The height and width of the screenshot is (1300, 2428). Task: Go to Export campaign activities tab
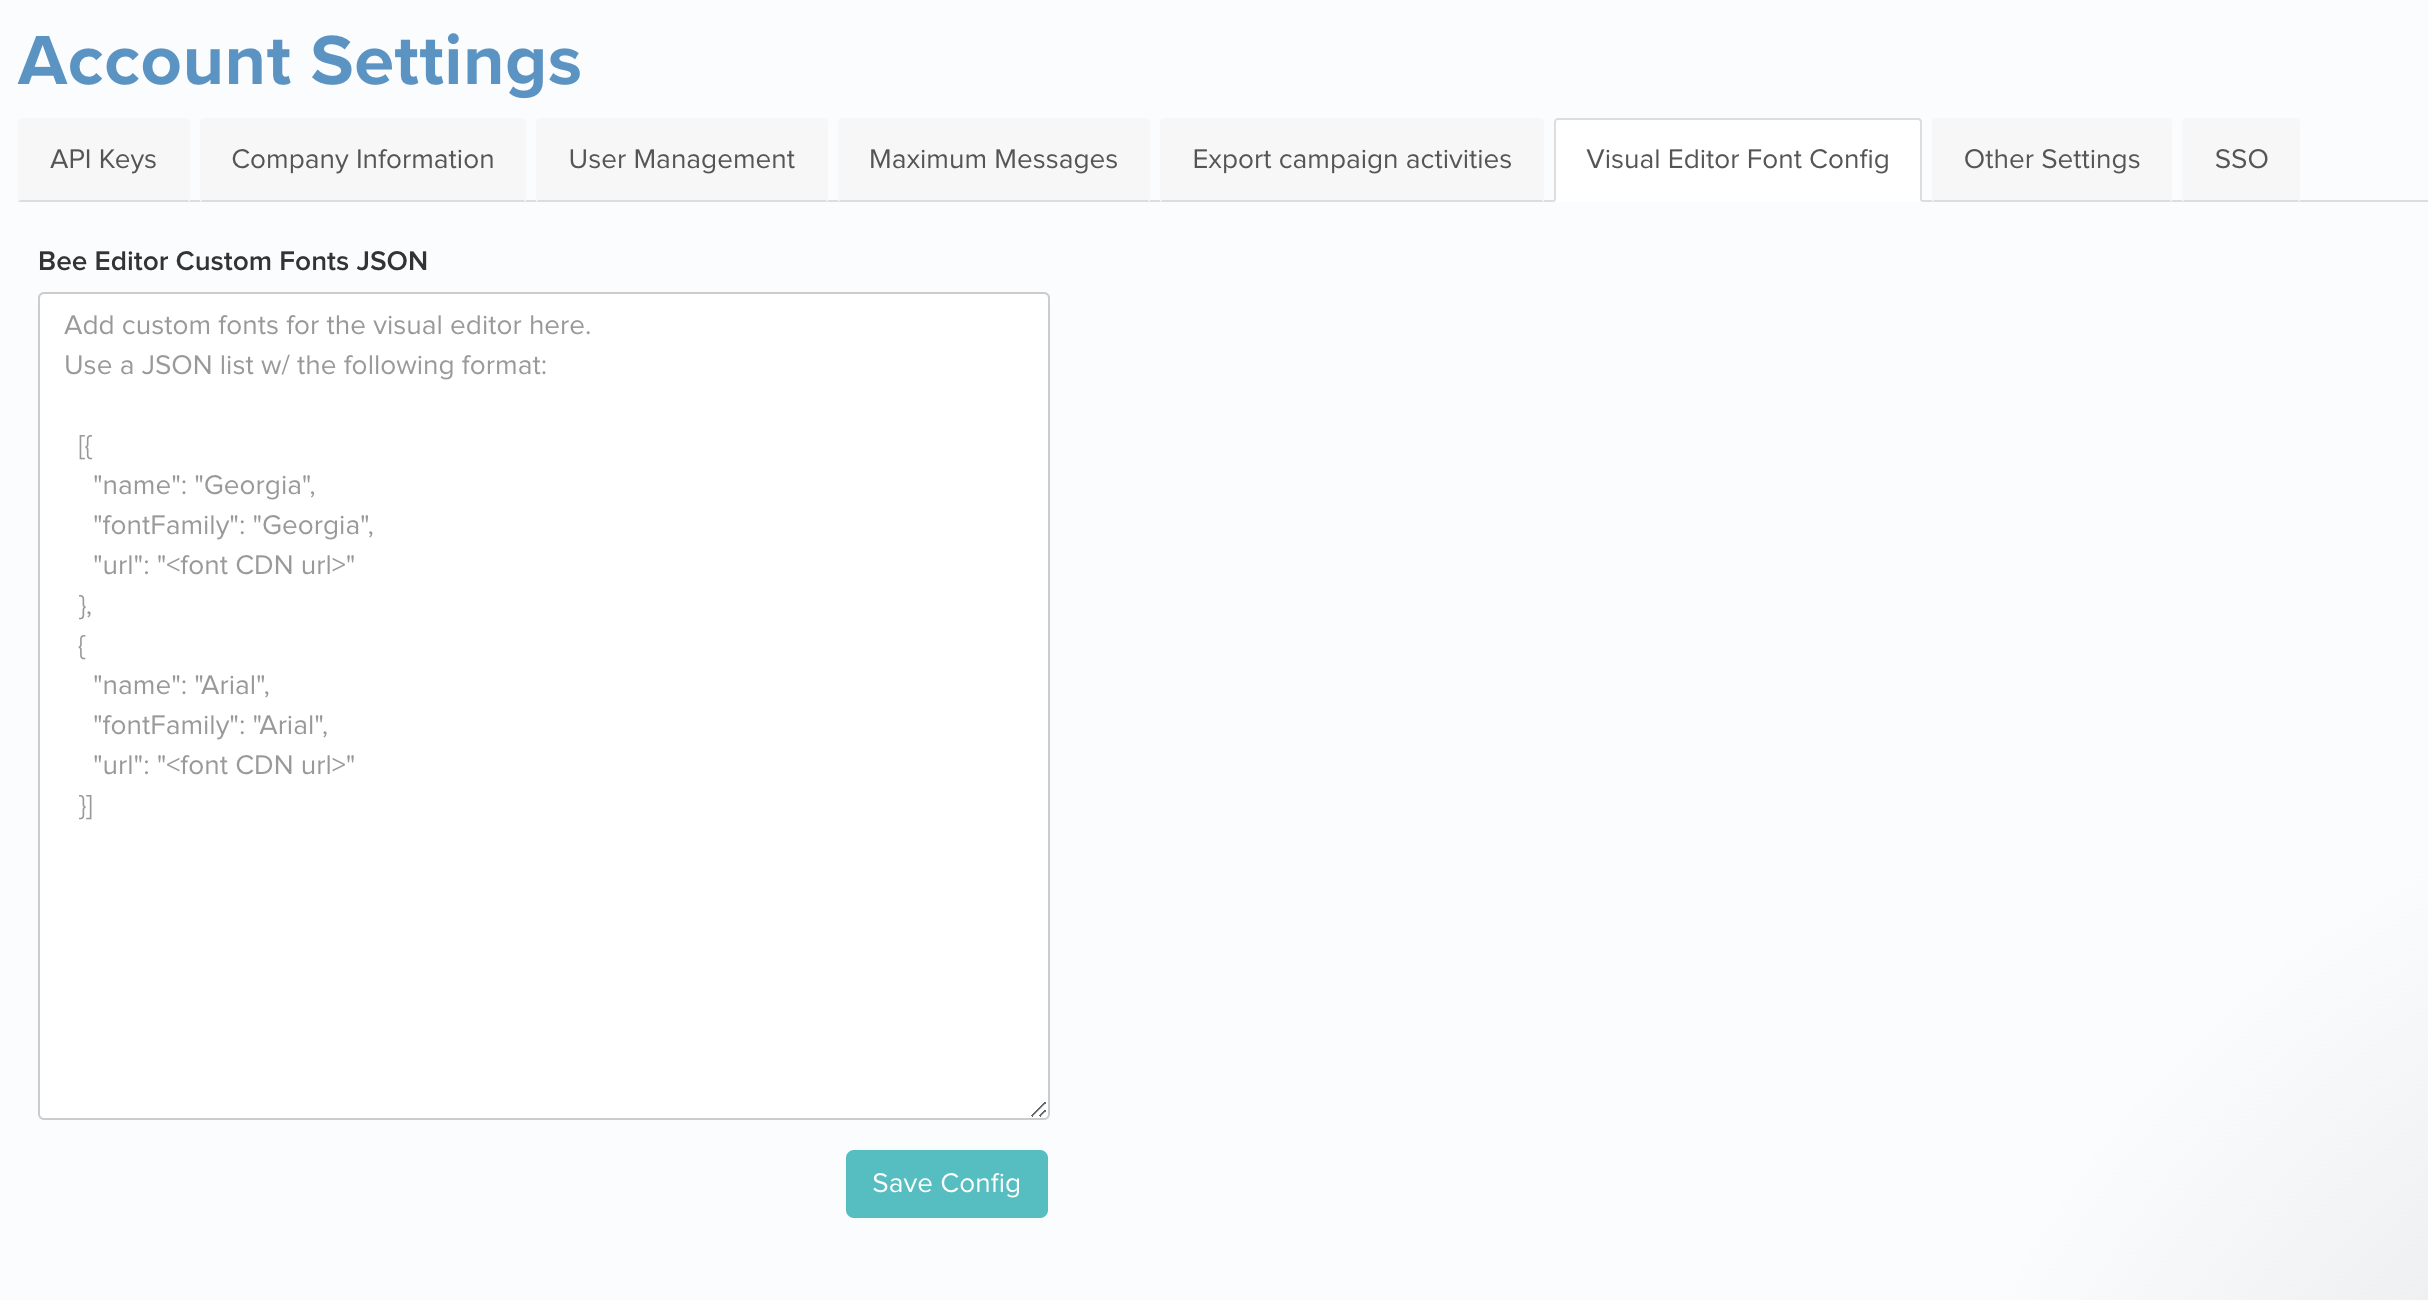[1352, 160]
